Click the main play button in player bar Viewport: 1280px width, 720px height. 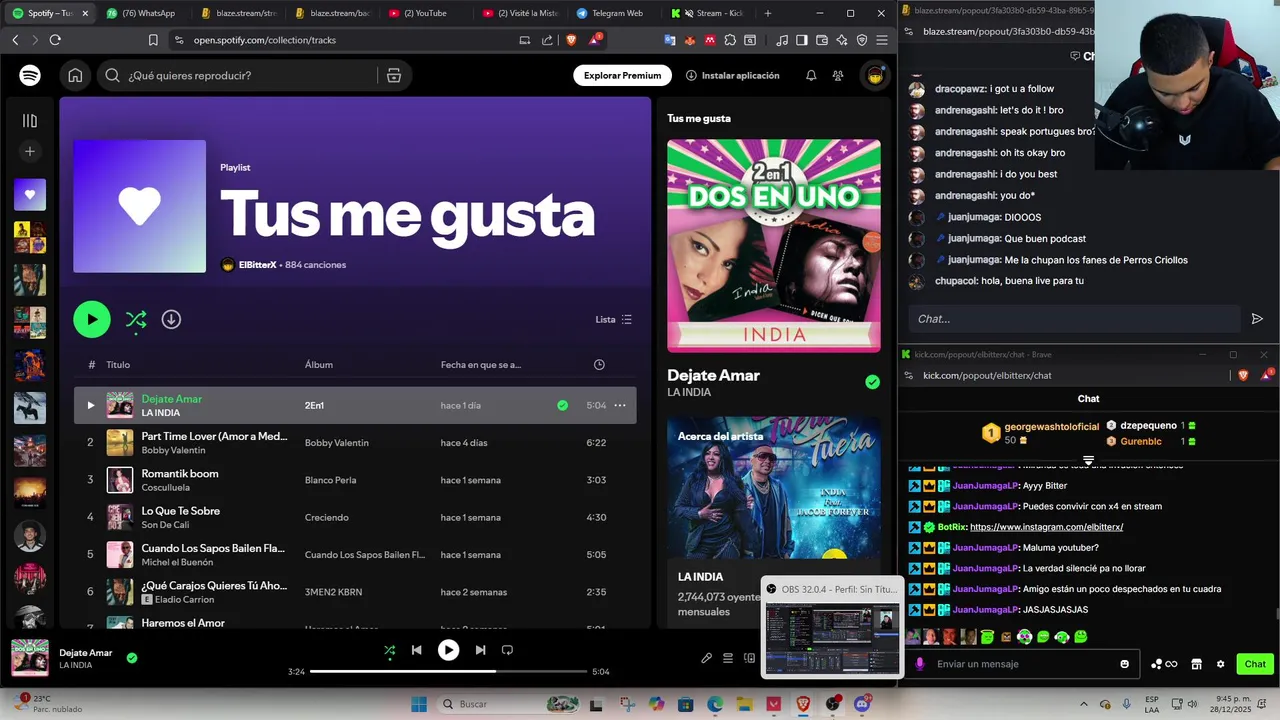[448, 650]
